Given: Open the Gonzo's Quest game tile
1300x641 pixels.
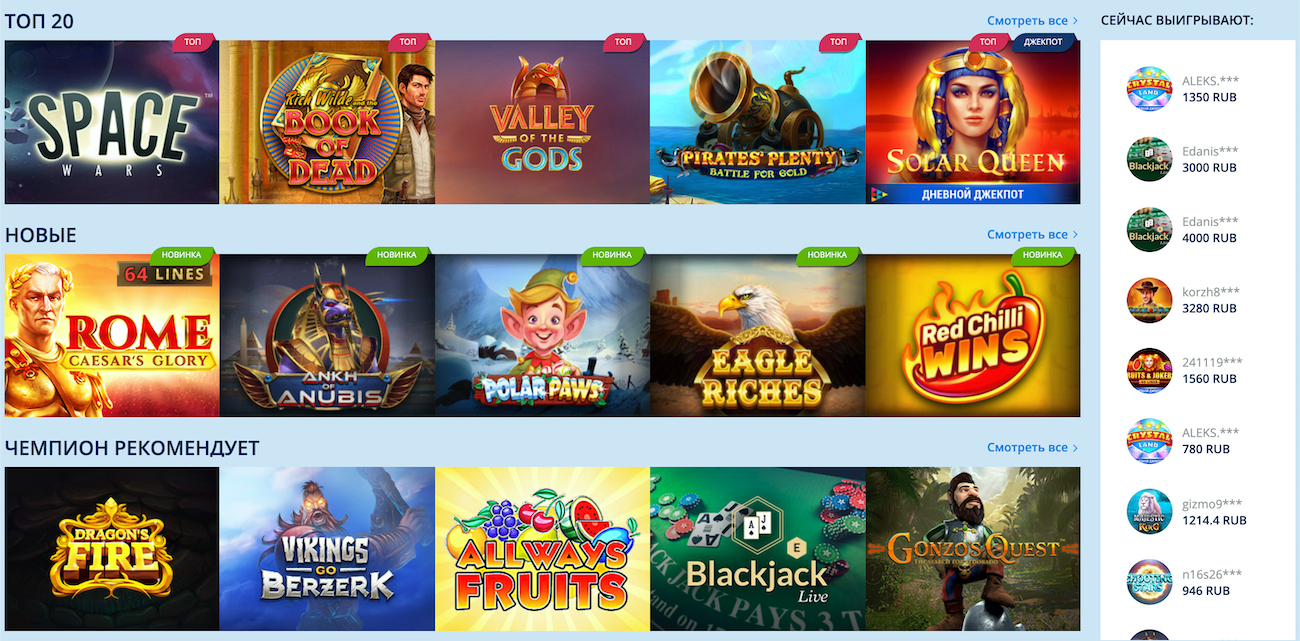Looking at the screenshot, I should pos(973,549).
